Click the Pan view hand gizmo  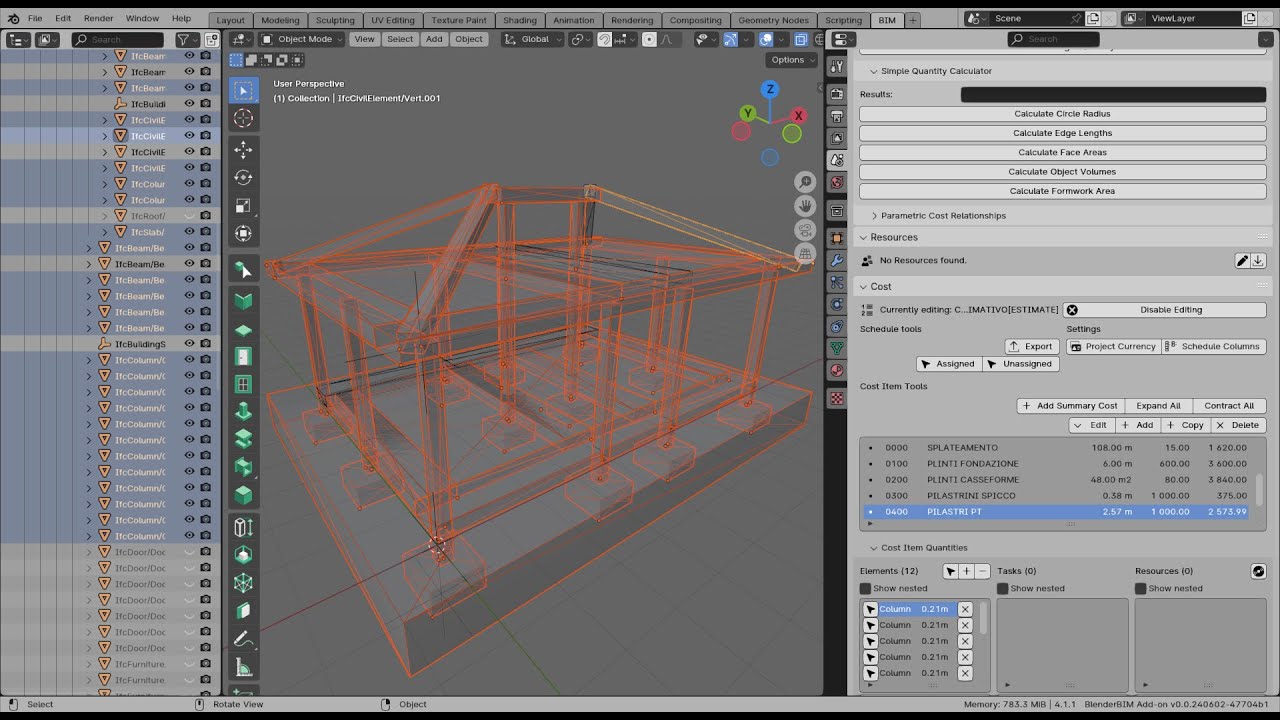coord(805,206)
